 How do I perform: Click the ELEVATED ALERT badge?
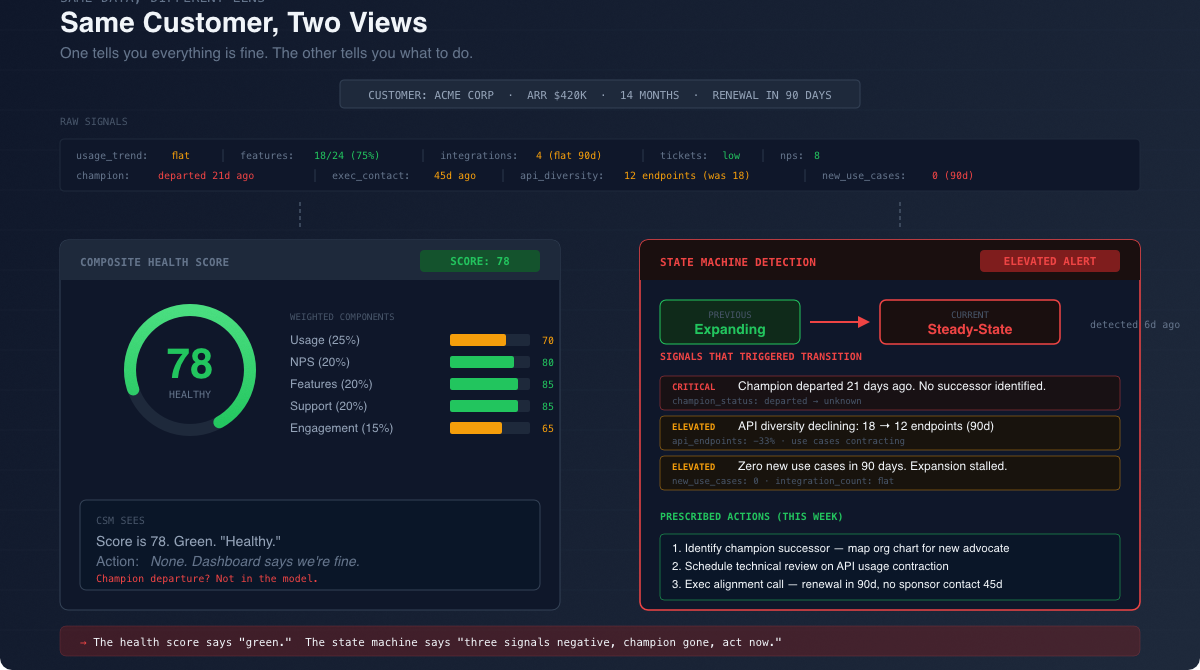point(1050,261)
